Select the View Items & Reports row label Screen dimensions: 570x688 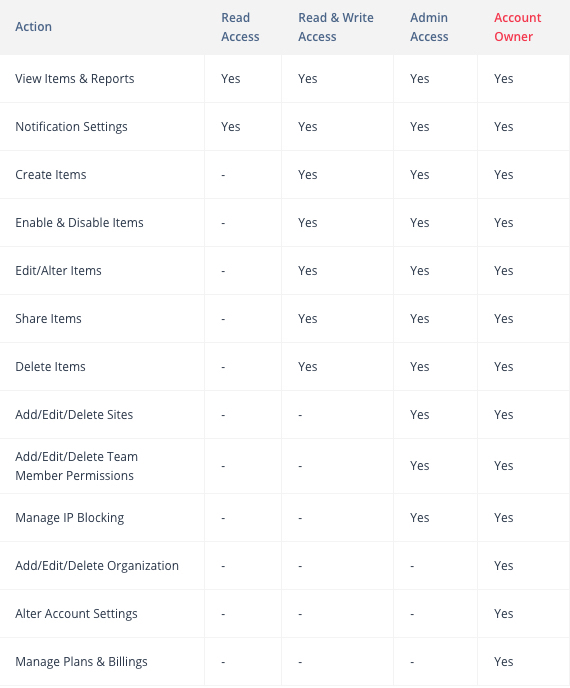coord(75,79)
